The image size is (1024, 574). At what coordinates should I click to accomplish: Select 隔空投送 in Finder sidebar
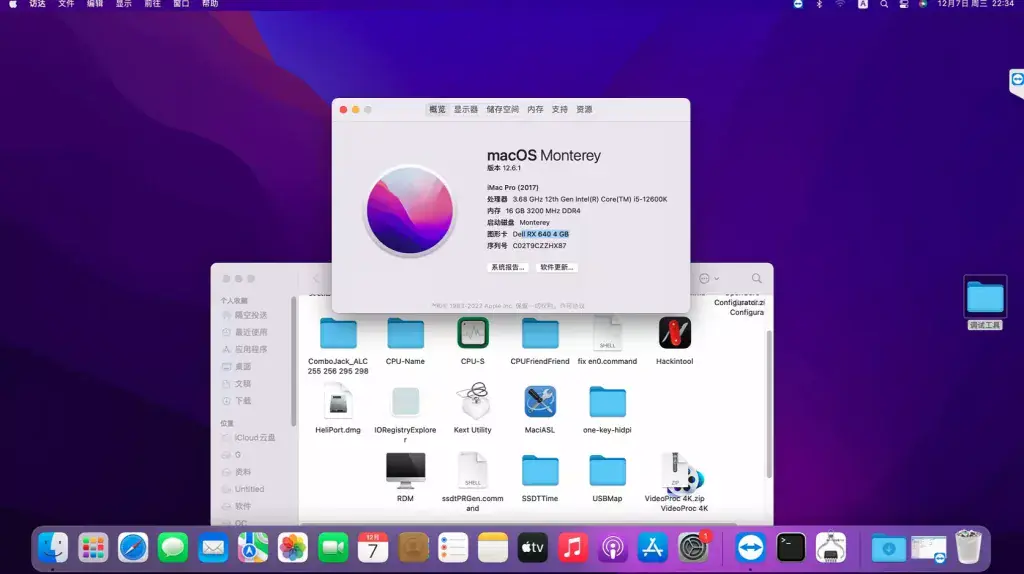tap(253, 315)
